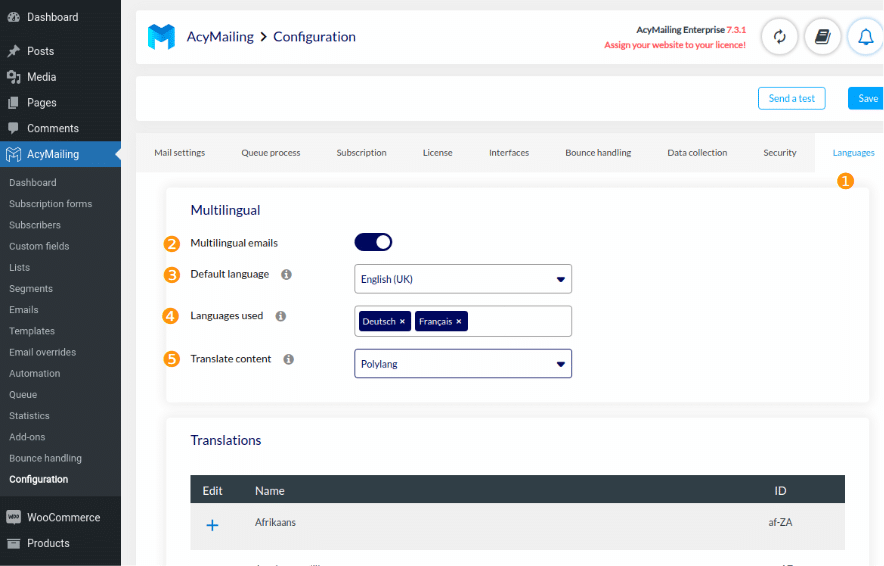Click info icon beside Default language

pyautogui.click(x=286, y=275)
